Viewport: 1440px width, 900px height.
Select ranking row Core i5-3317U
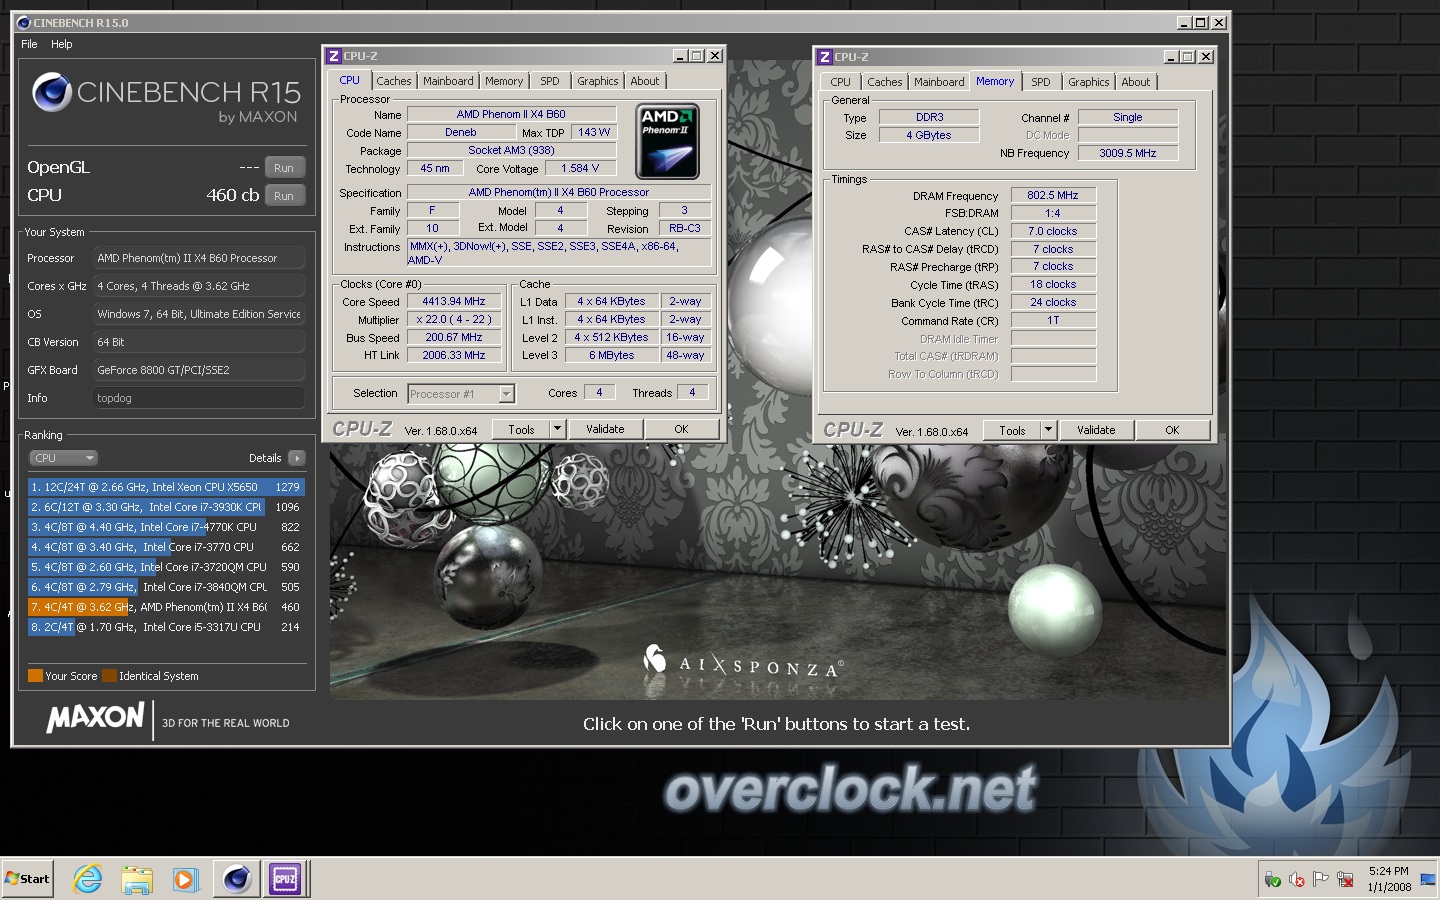click(166, 627)
